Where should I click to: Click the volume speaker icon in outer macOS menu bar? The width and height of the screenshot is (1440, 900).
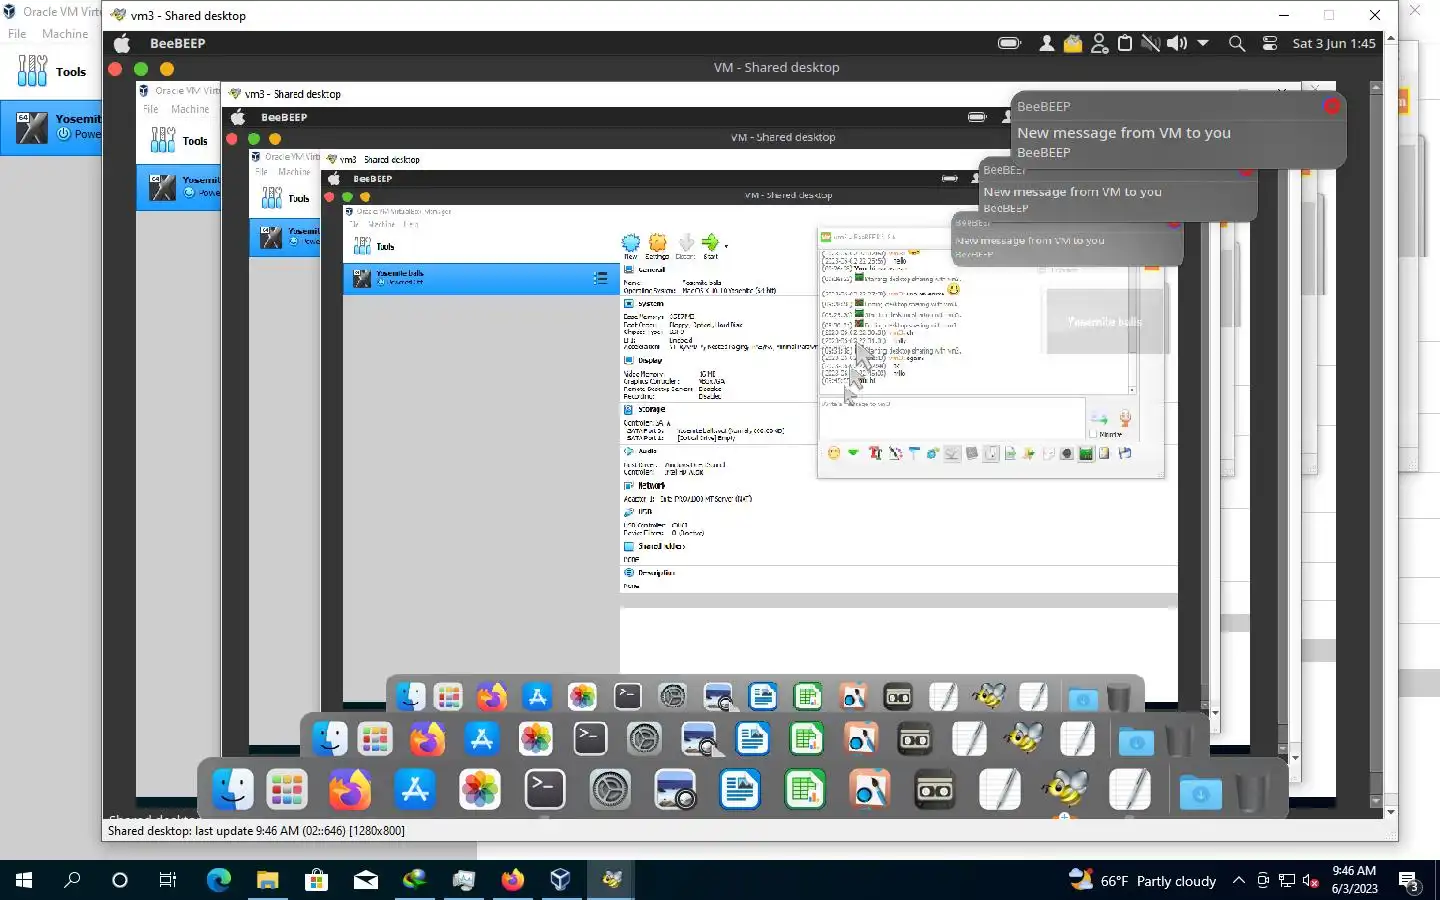pyautogui.click(x=1177, y=43)
